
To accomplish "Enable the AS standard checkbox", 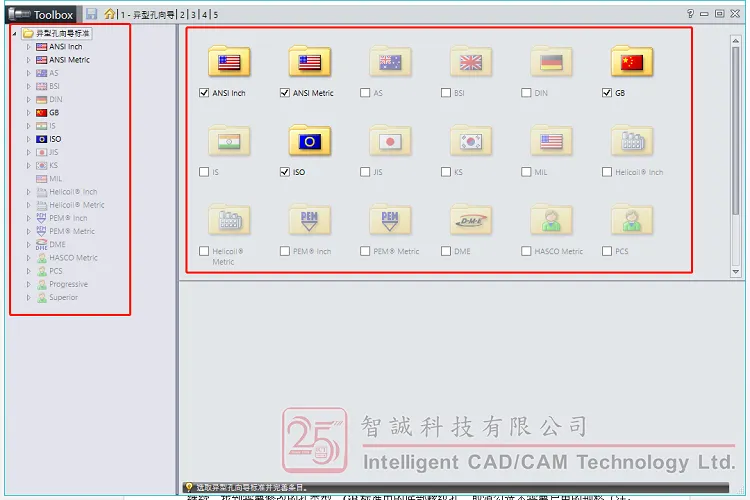I will (365, 93).
